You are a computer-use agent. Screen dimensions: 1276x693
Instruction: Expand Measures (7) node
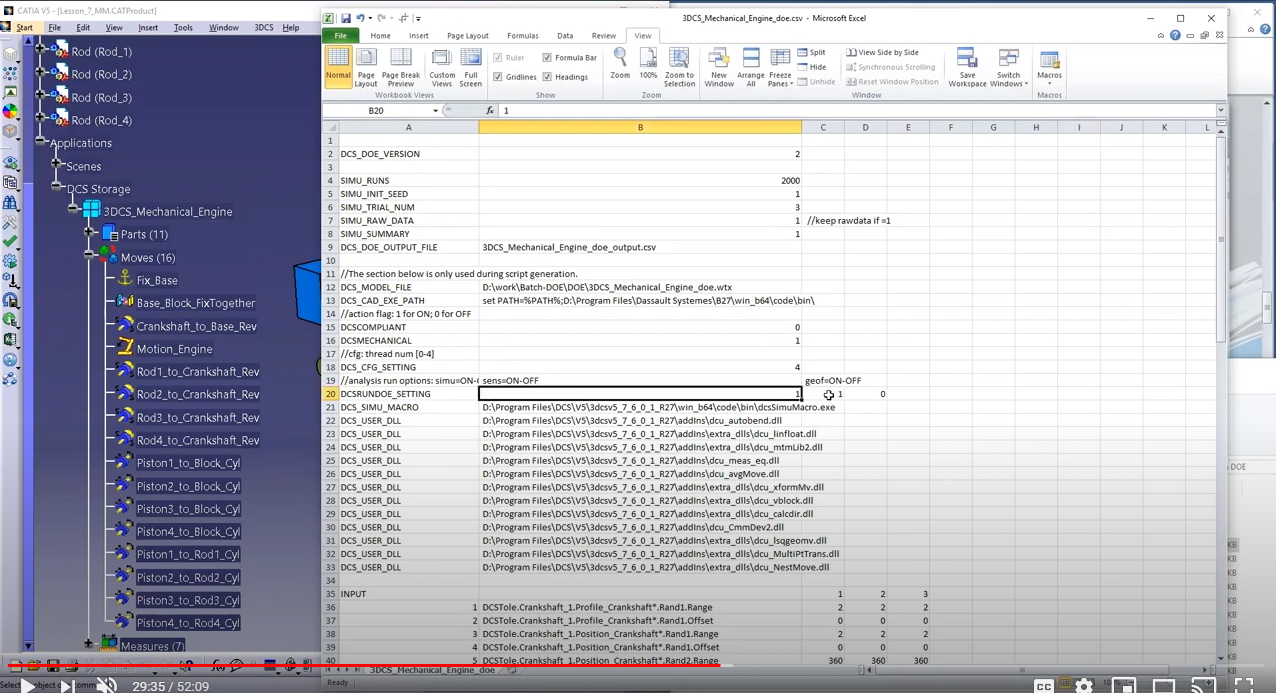click(88, 645)
